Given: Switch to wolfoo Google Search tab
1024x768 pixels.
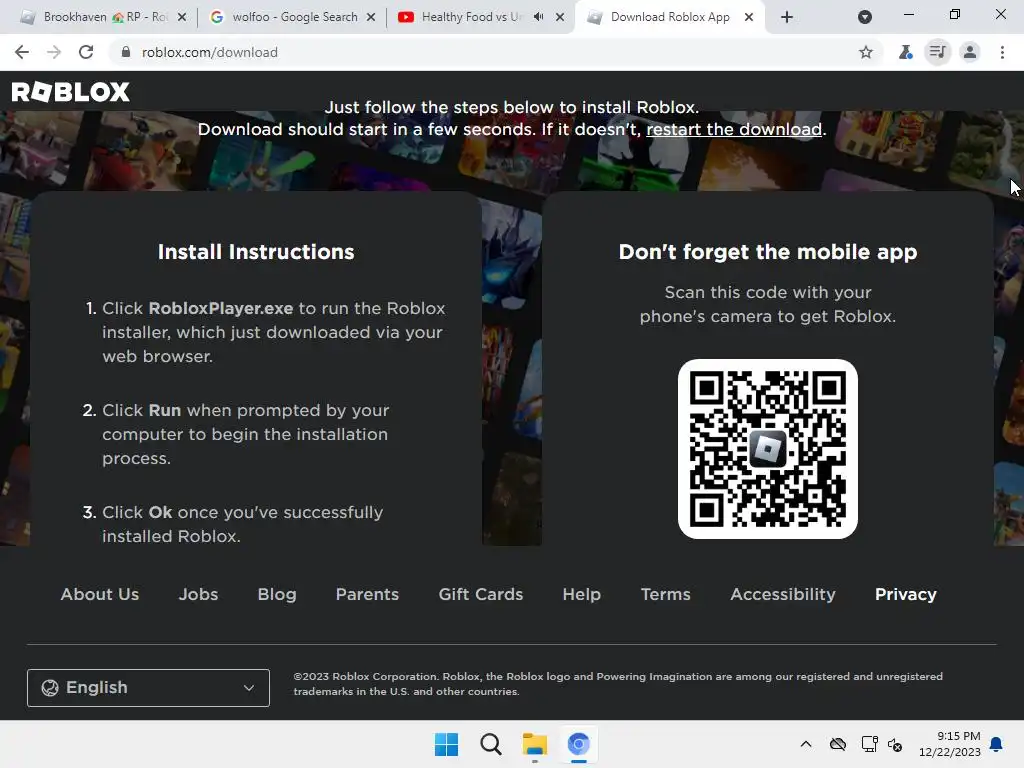Looking at the screenshot, I should pyautogui.click(x=292, y=17).
